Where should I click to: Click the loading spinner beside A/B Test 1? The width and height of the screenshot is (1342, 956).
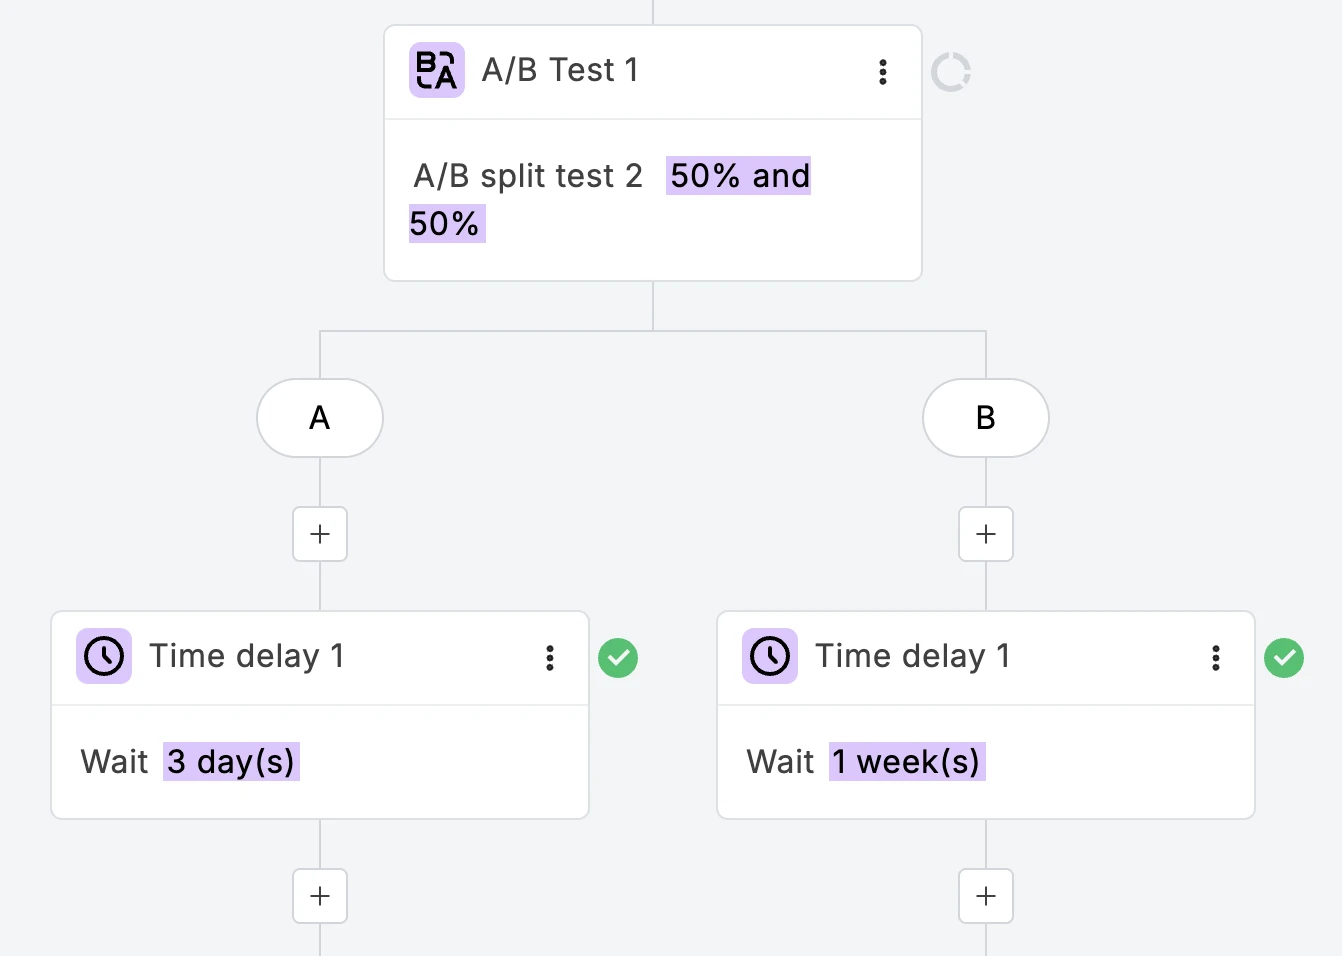(950, 71)
